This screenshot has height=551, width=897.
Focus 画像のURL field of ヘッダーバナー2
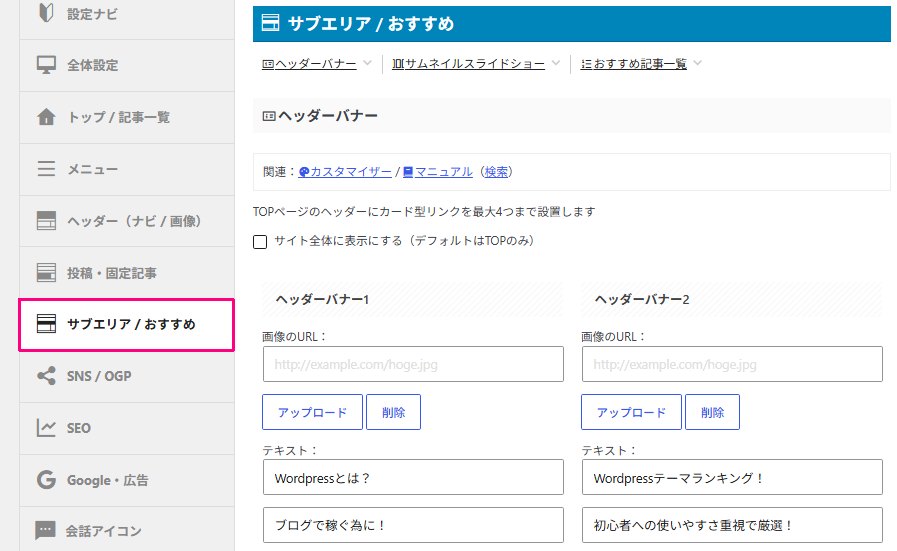coord(732,364)
